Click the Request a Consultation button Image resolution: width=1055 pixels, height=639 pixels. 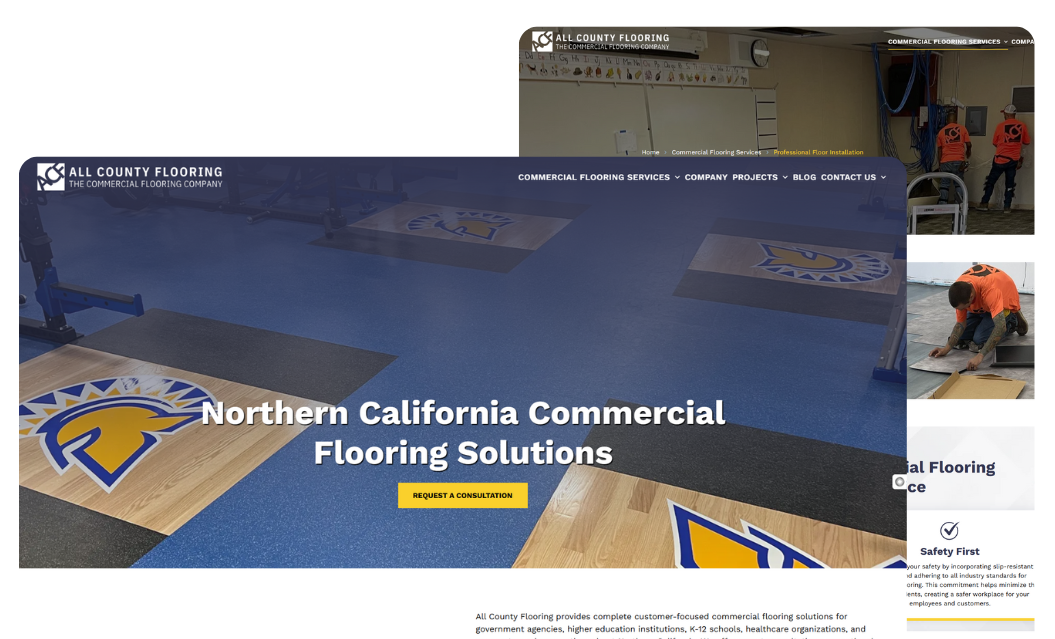coord(462,495)
